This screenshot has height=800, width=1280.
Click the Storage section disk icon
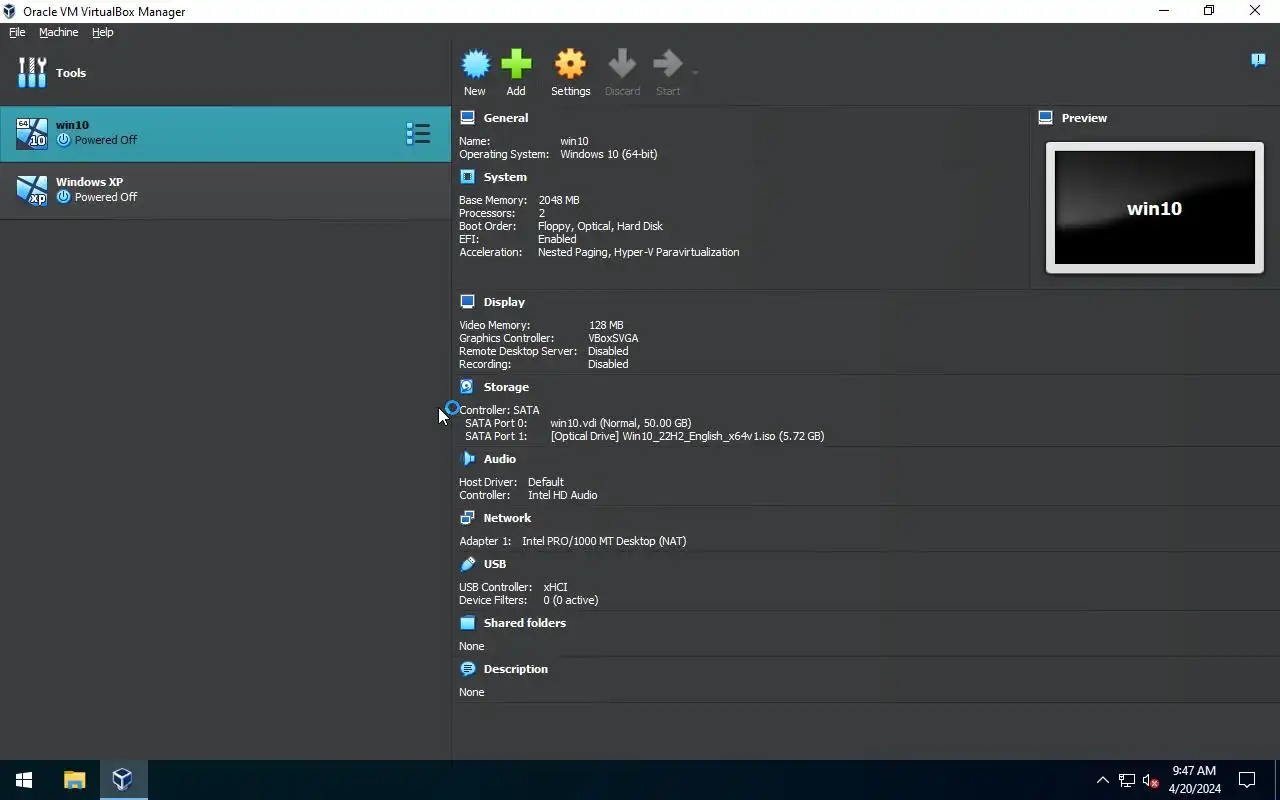467,386
